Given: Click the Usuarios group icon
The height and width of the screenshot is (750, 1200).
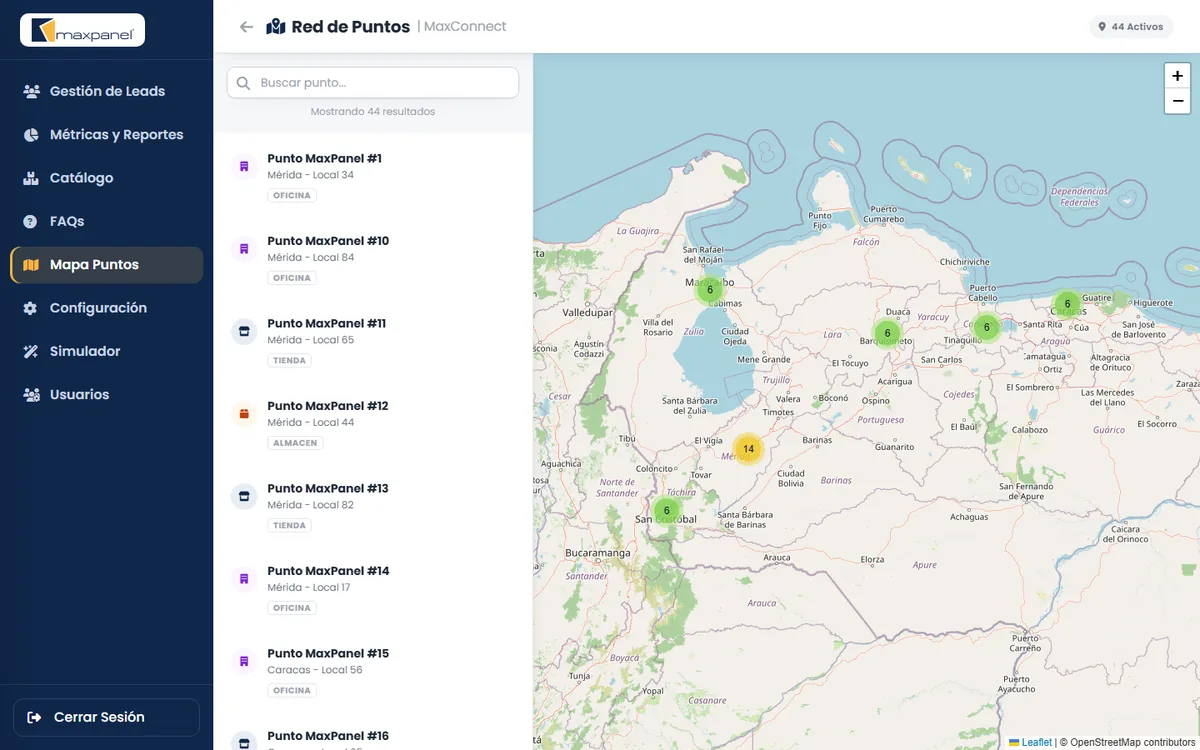Looking at the screenshot, I should [x=31, y=395].
